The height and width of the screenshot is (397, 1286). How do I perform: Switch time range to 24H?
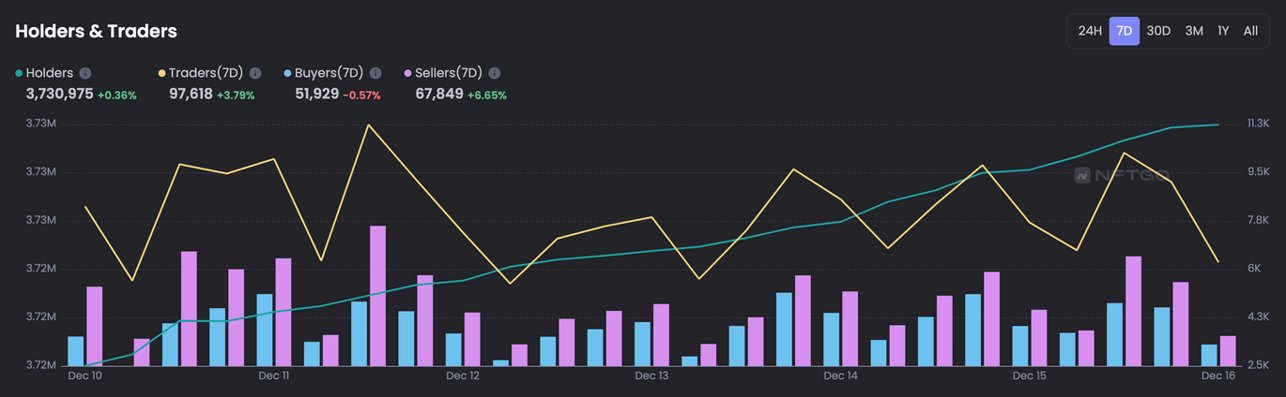1089,31
